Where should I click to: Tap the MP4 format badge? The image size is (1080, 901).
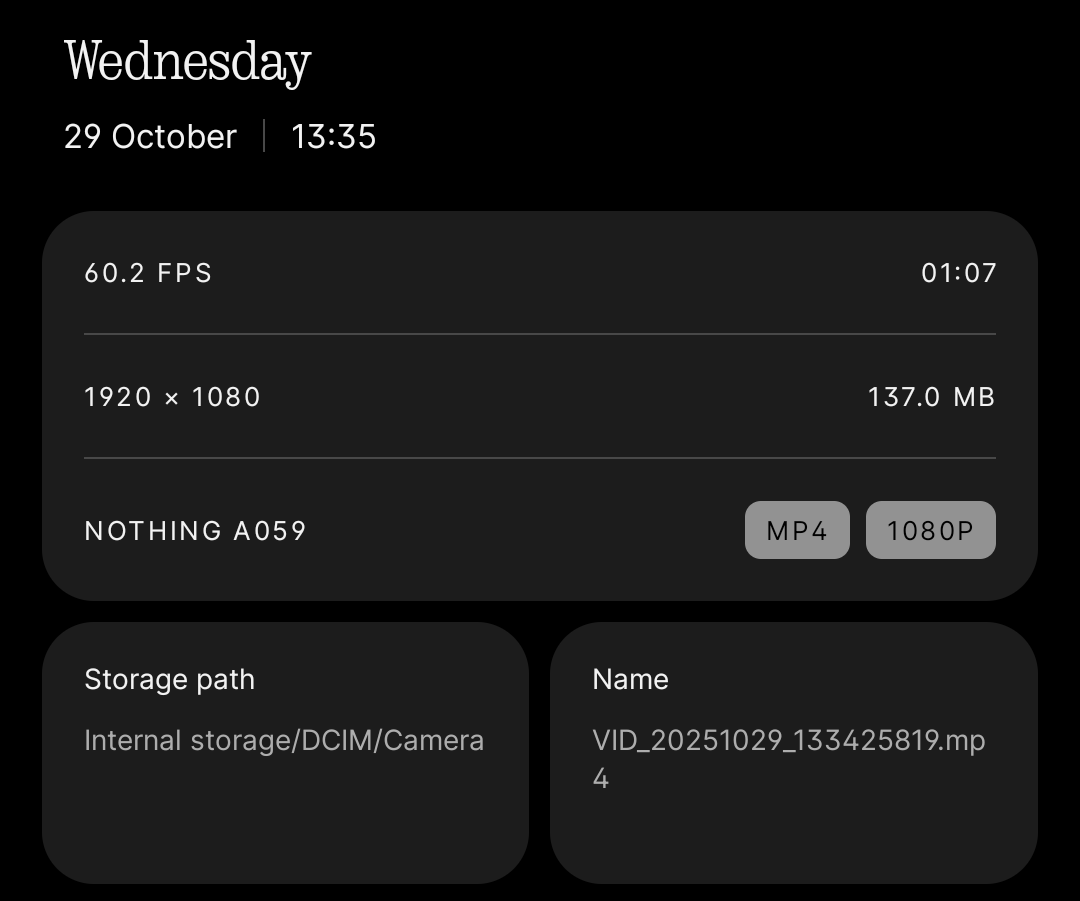tap(797, 530)
